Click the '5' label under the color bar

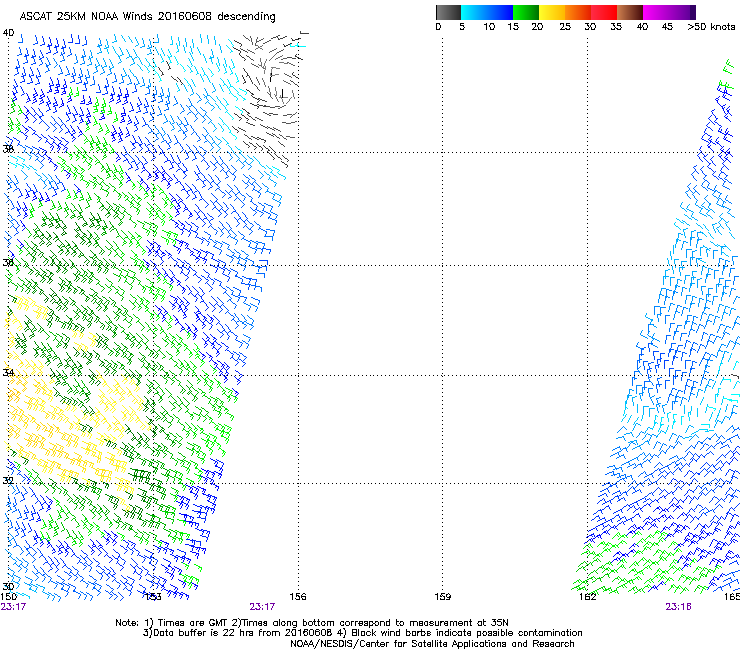point(462,27)
